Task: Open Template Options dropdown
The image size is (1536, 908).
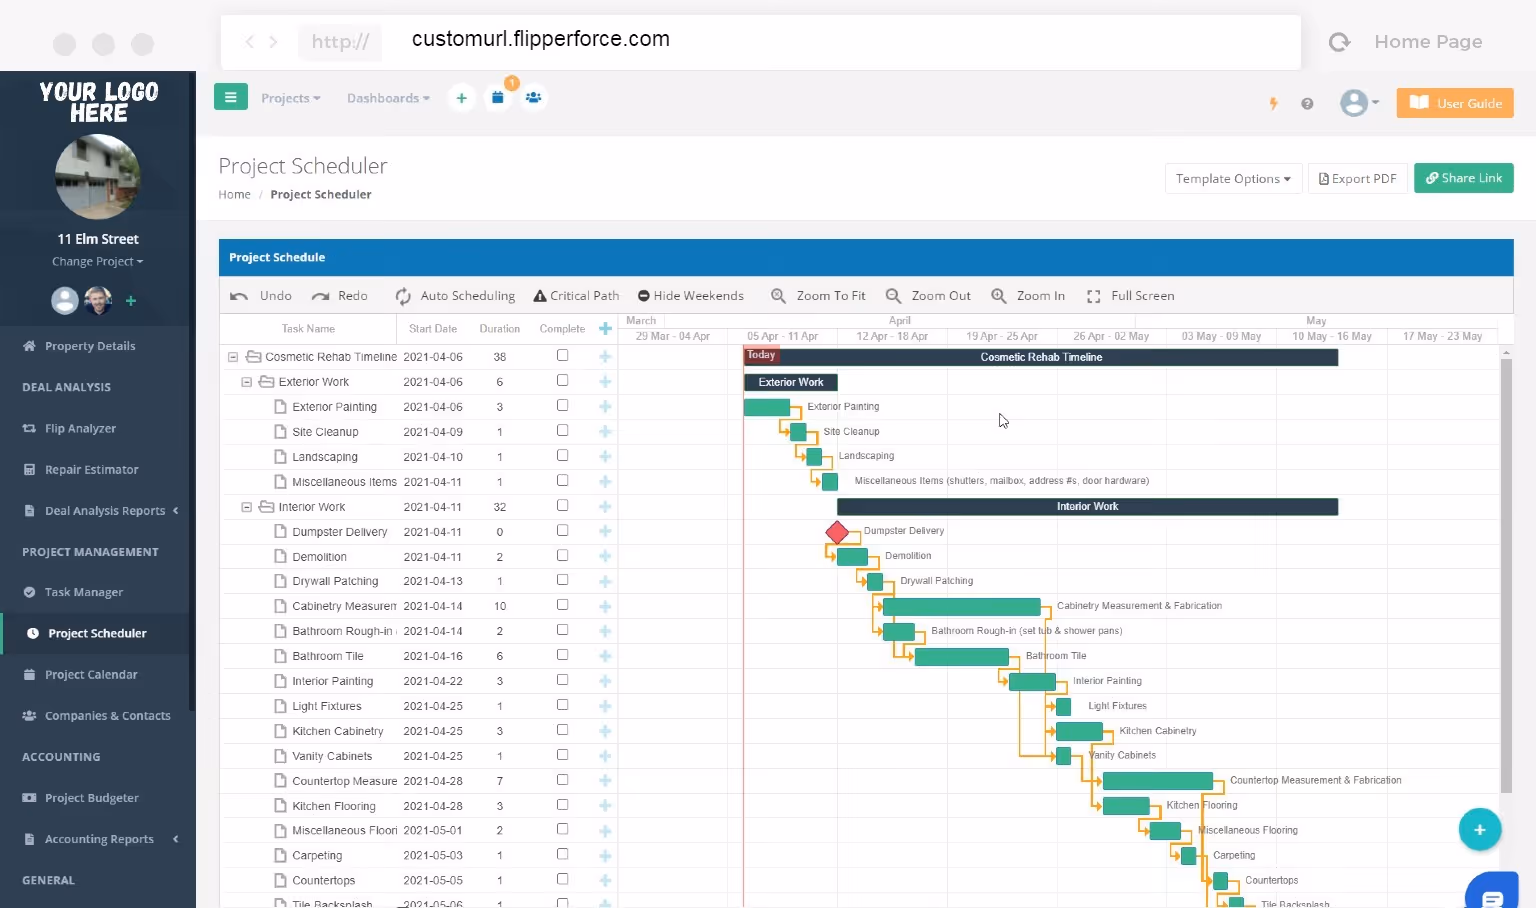Action: click(1233, 179)
